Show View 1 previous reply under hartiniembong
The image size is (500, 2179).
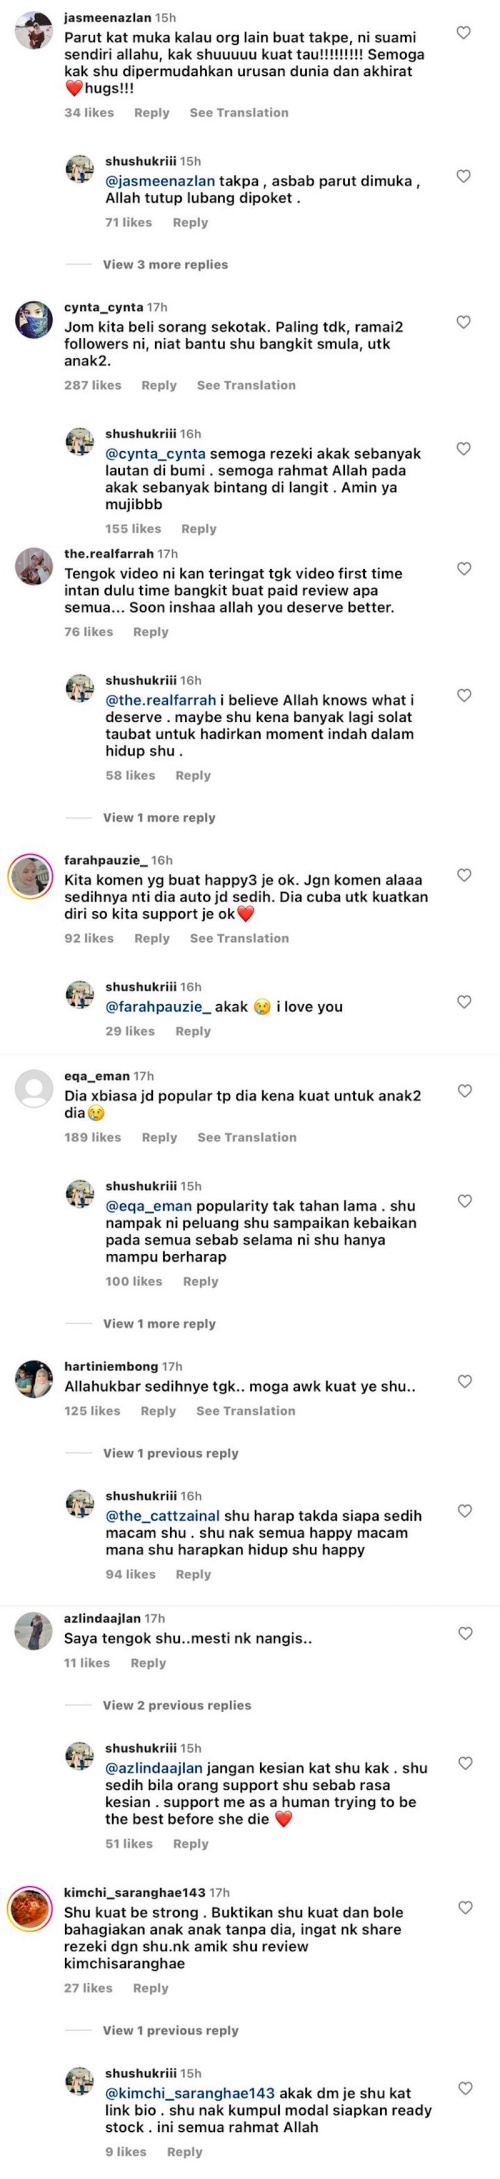pyautogui.click(x=171, y=1453)
